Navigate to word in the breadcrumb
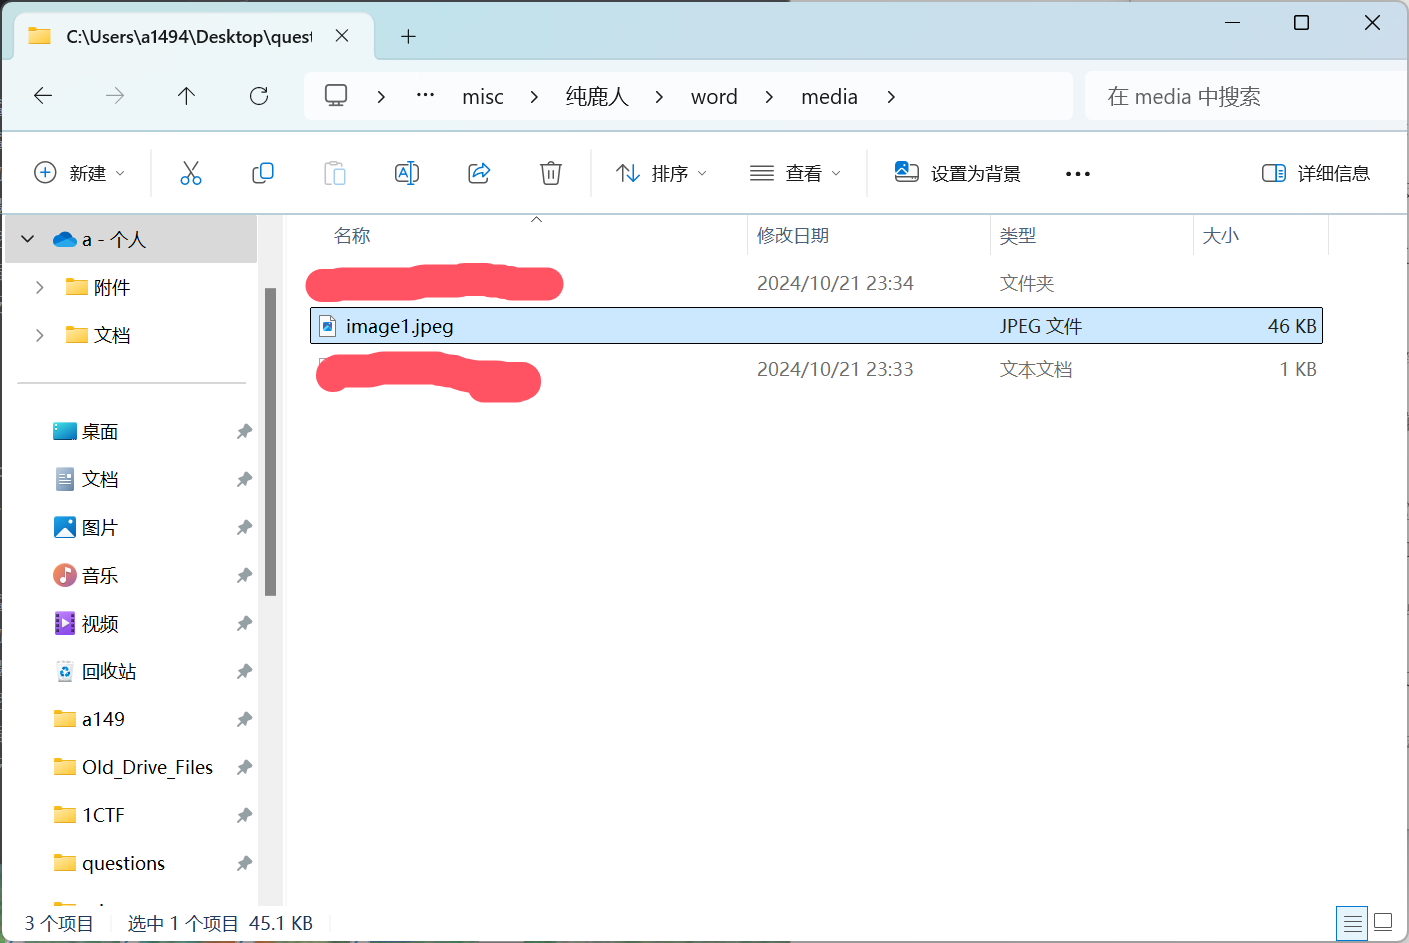The image size is (1409, 943). pyautogui.click(x=714, y=97)
